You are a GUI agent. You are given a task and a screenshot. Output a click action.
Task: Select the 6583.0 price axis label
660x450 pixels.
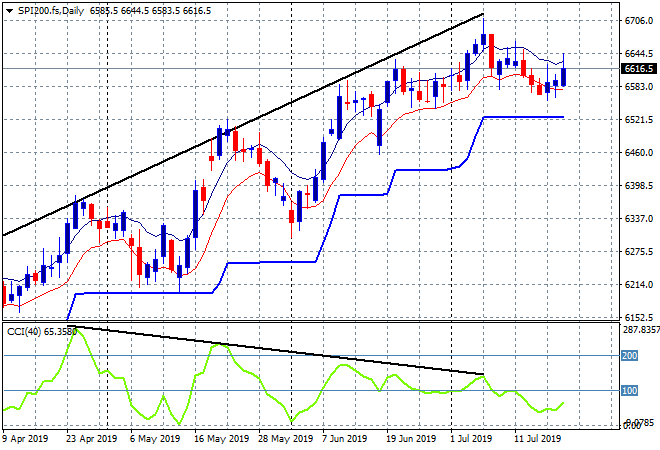click(639, 87)
